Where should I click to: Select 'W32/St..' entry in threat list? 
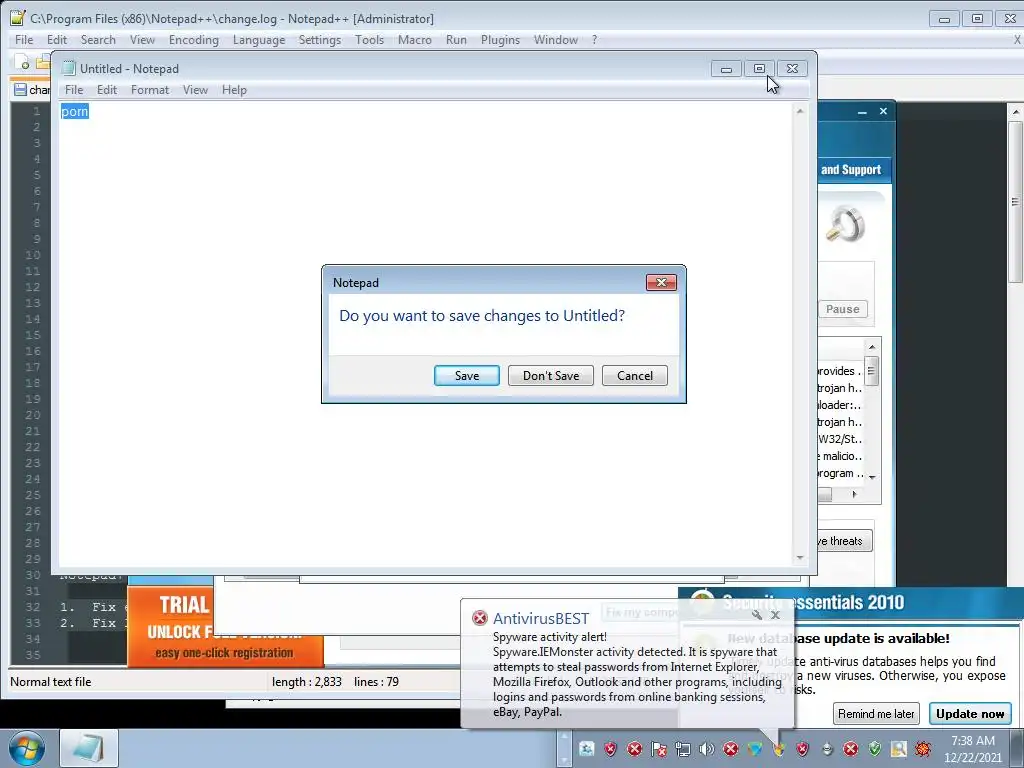tap(840, 439)
